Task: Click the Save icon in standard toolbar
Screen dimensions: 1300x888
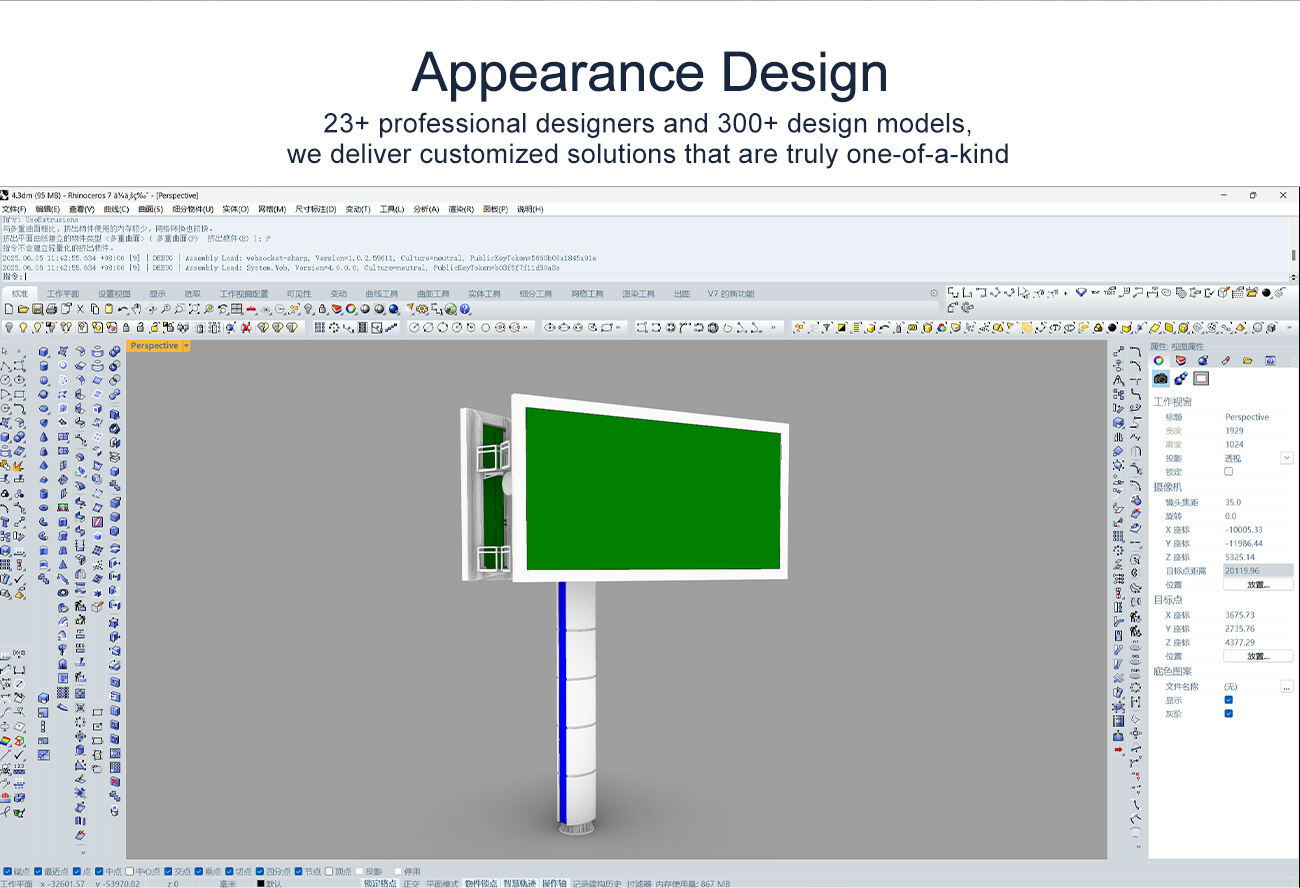Action: tap(37, 310)
